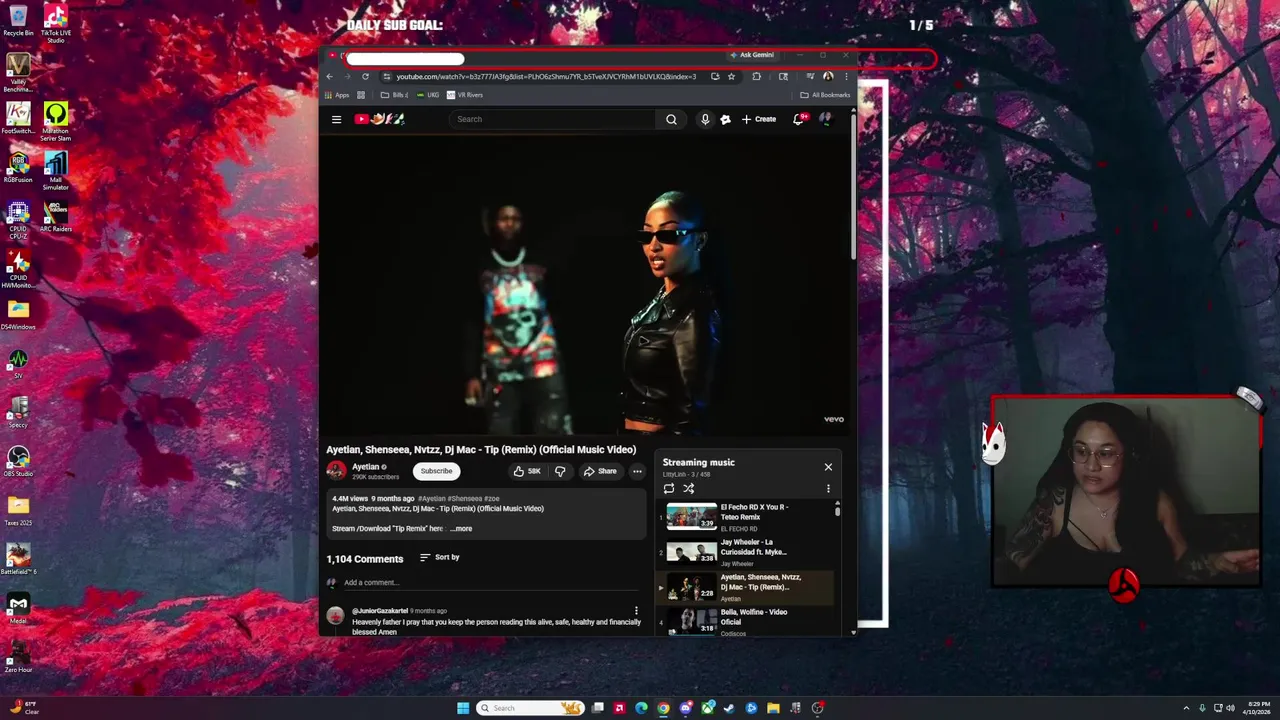Open Steam from the taskbar
1280x720 pixels.
pyautogui.click(x=729, y=708)
